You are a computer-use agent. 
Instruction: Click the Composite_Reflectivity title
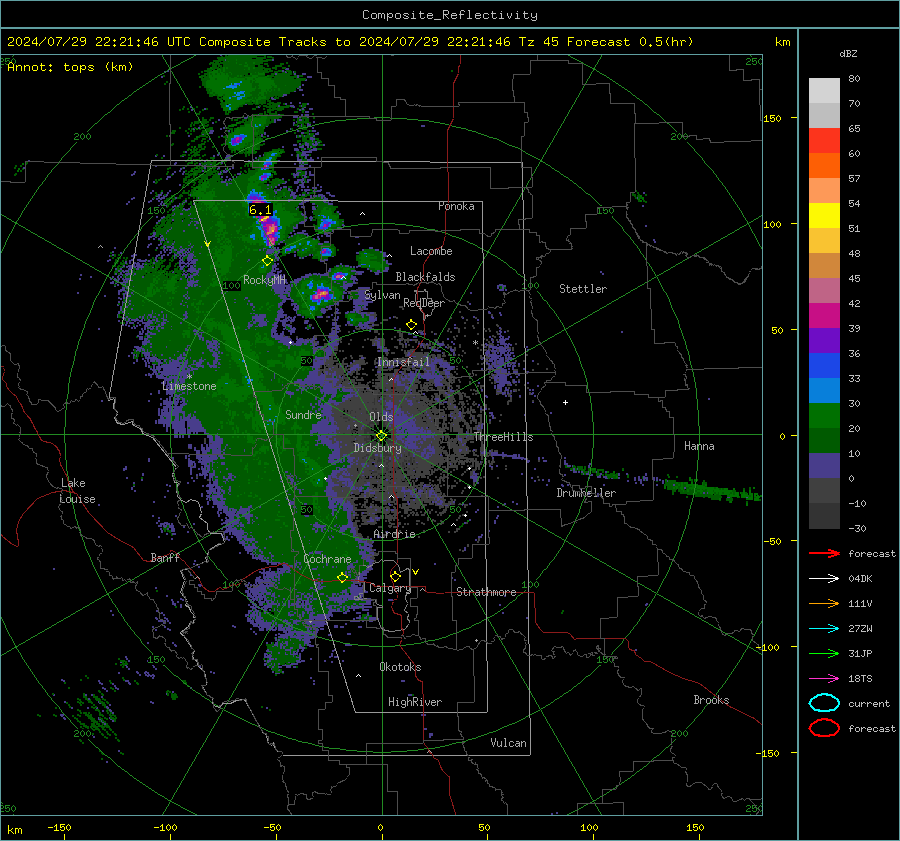450,15
